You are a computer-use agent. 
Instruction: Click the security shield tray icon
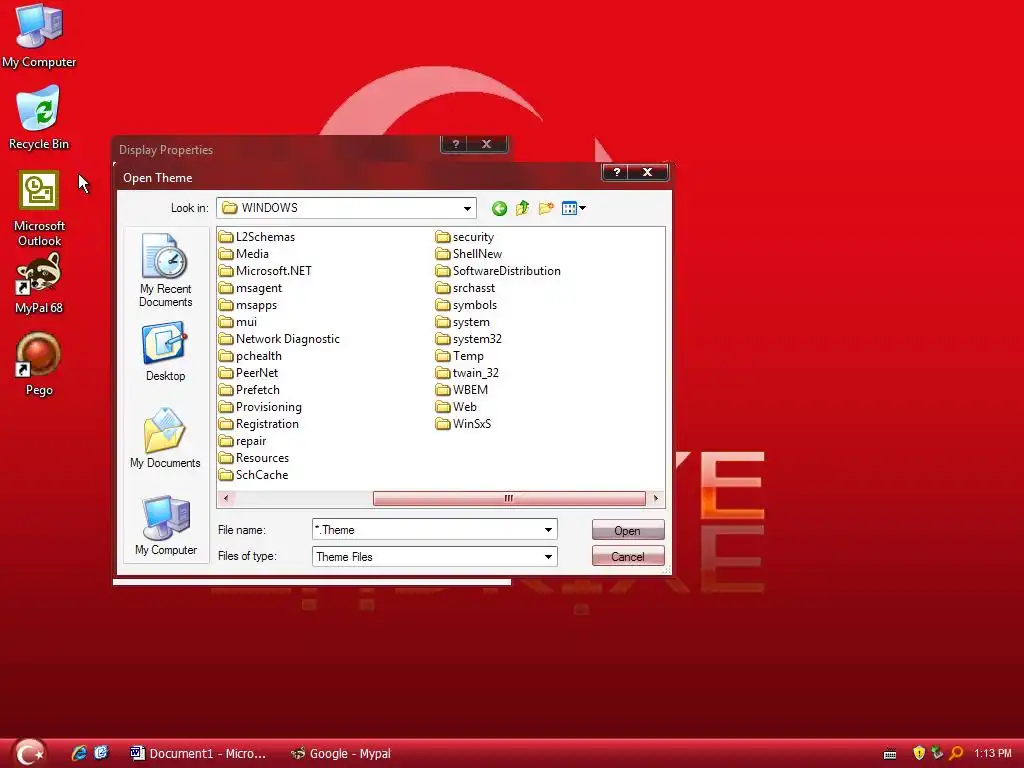tap(918, 753)
